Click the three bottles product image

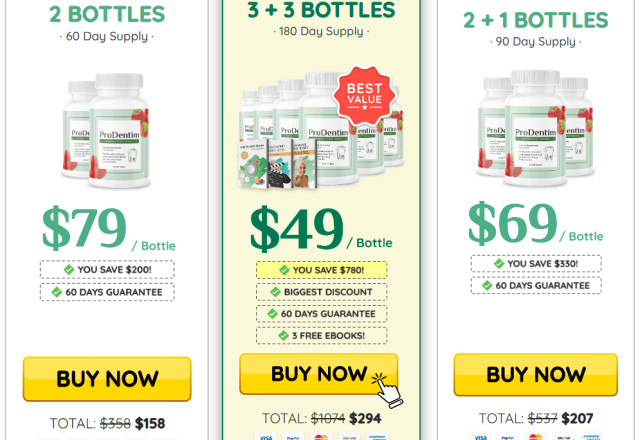pyautogui.click(x=535, y=128)
